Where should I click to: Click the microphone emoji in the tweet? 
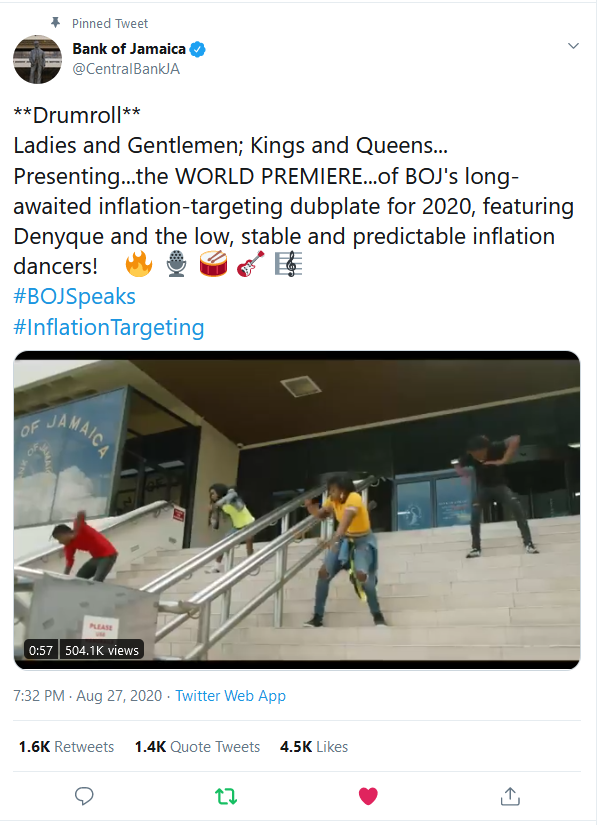[x=176, y=265]
